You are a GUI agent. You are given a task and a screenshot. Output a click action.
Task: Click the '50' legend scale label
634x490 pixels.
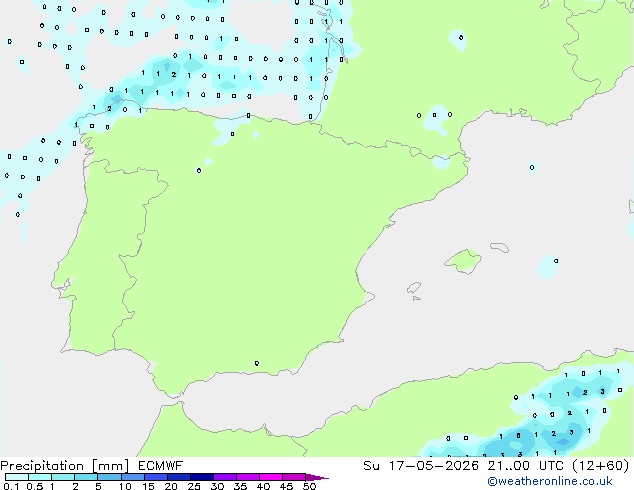309,486
